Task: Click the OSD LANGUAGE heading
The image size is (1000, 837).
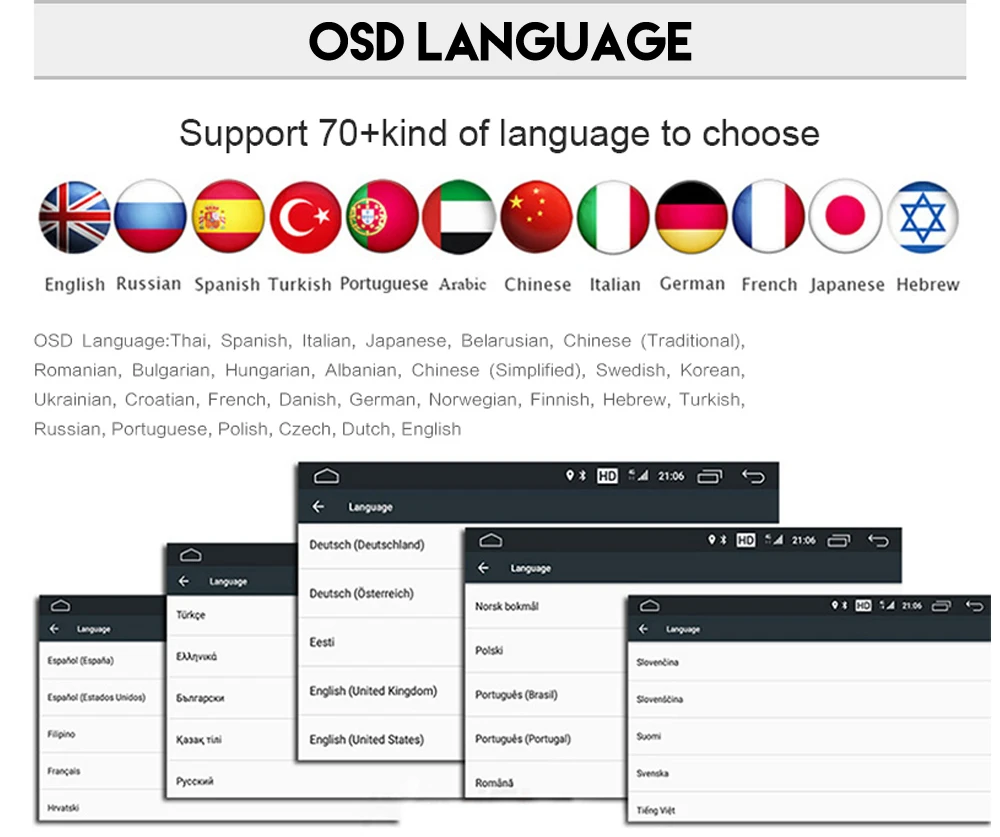Action: [500, 41]
